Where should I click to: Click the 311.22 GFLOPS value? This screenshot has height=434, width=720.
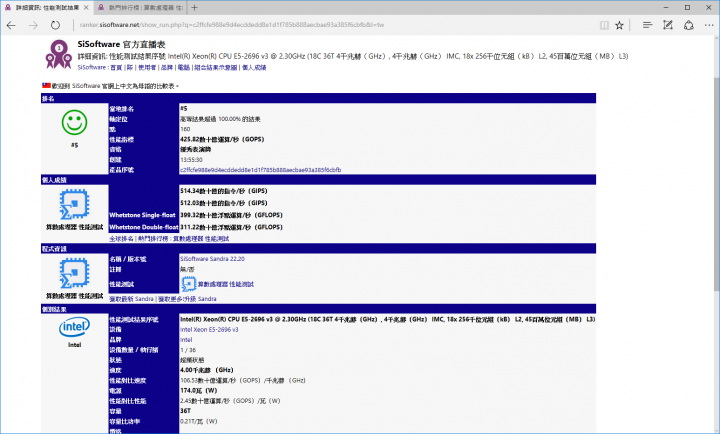(231, 227)
